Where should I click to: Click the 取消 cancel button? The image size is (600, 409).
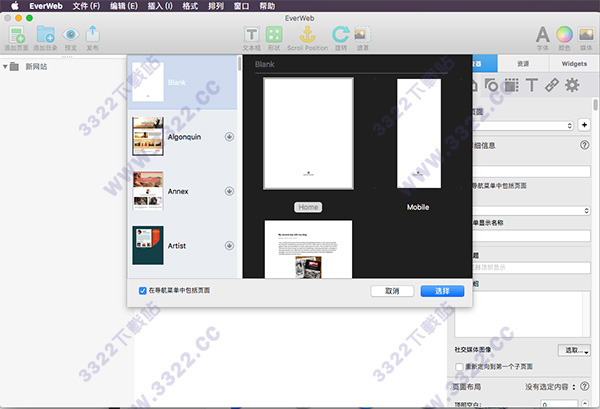392,291
